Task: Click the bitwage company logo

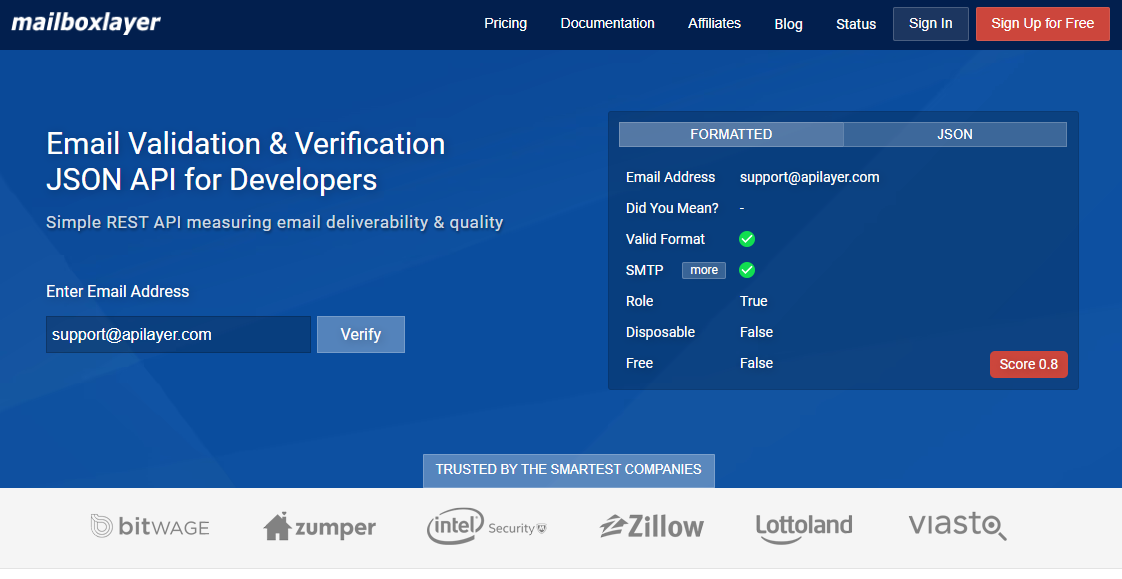Action: [x=150, y=526]
